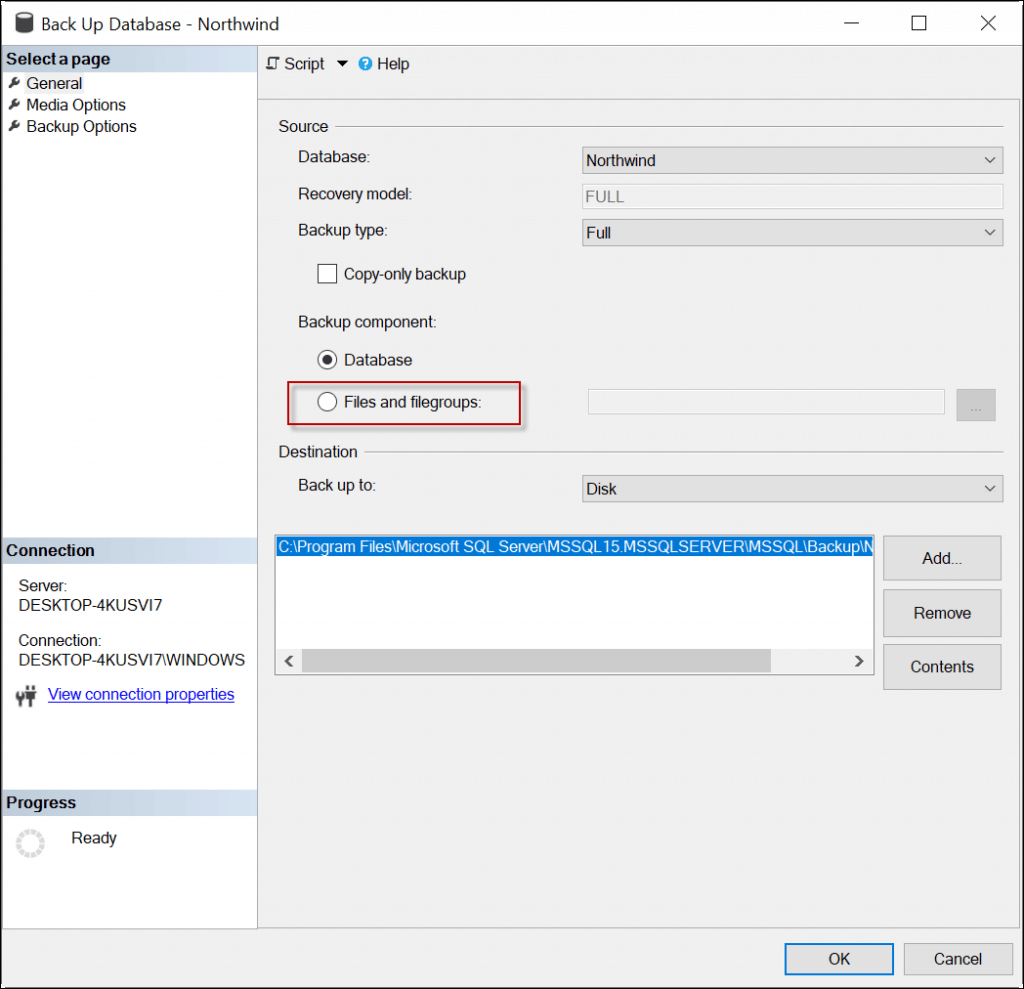Click the wrench icon beside Backup Options
The width and height of the screenshot is (1024, 989).
(x=14, y=126)
